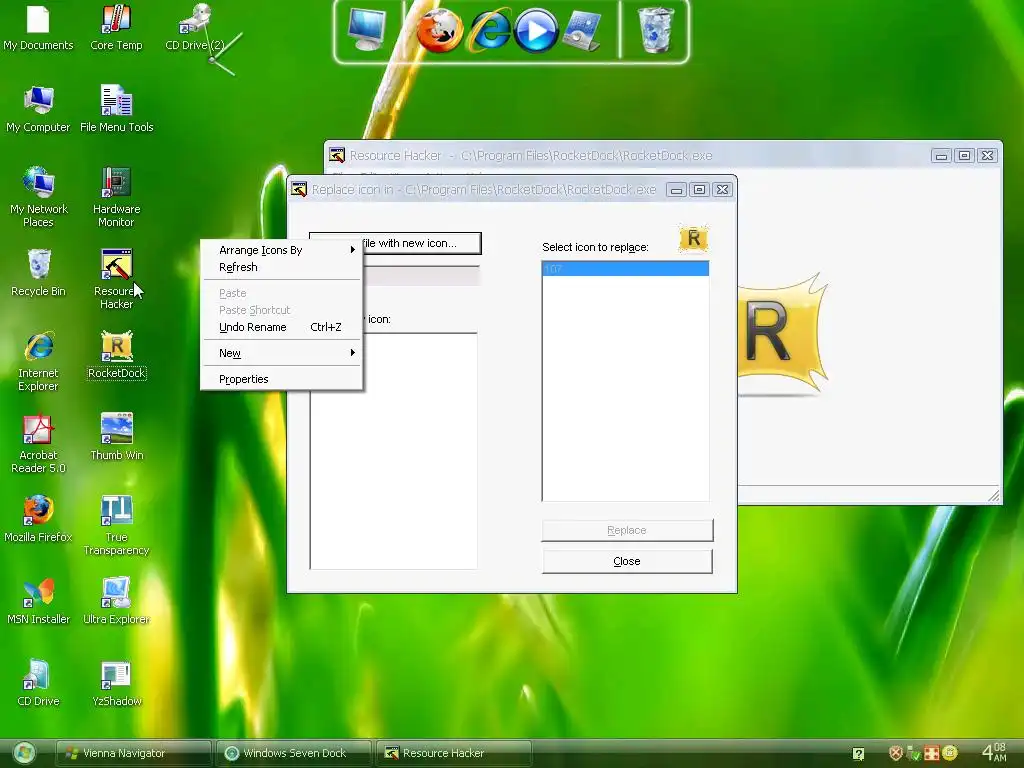Switch to Vienna Navigator taskbar item
1024x768 pixels.
[133, 753]
